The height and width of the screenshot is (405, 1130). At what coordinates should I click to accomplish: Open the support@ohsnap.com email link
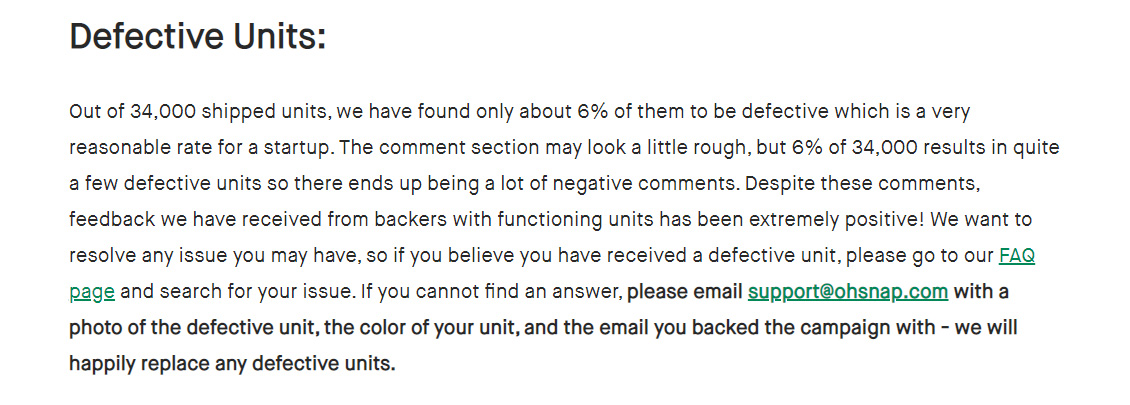tap(848, 292)
